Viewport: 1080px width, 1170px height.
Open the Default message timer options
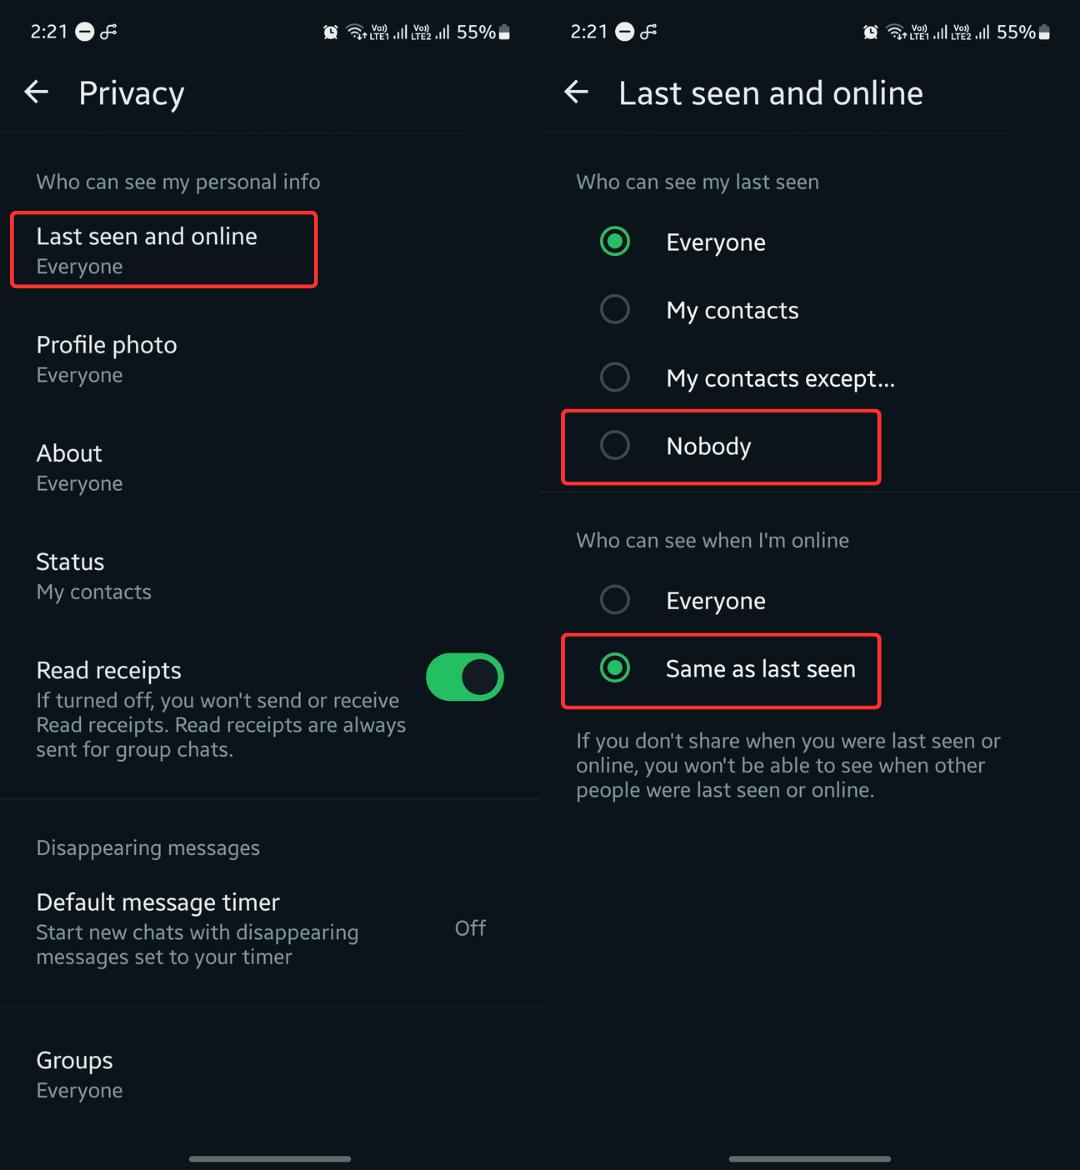(200, 927)
